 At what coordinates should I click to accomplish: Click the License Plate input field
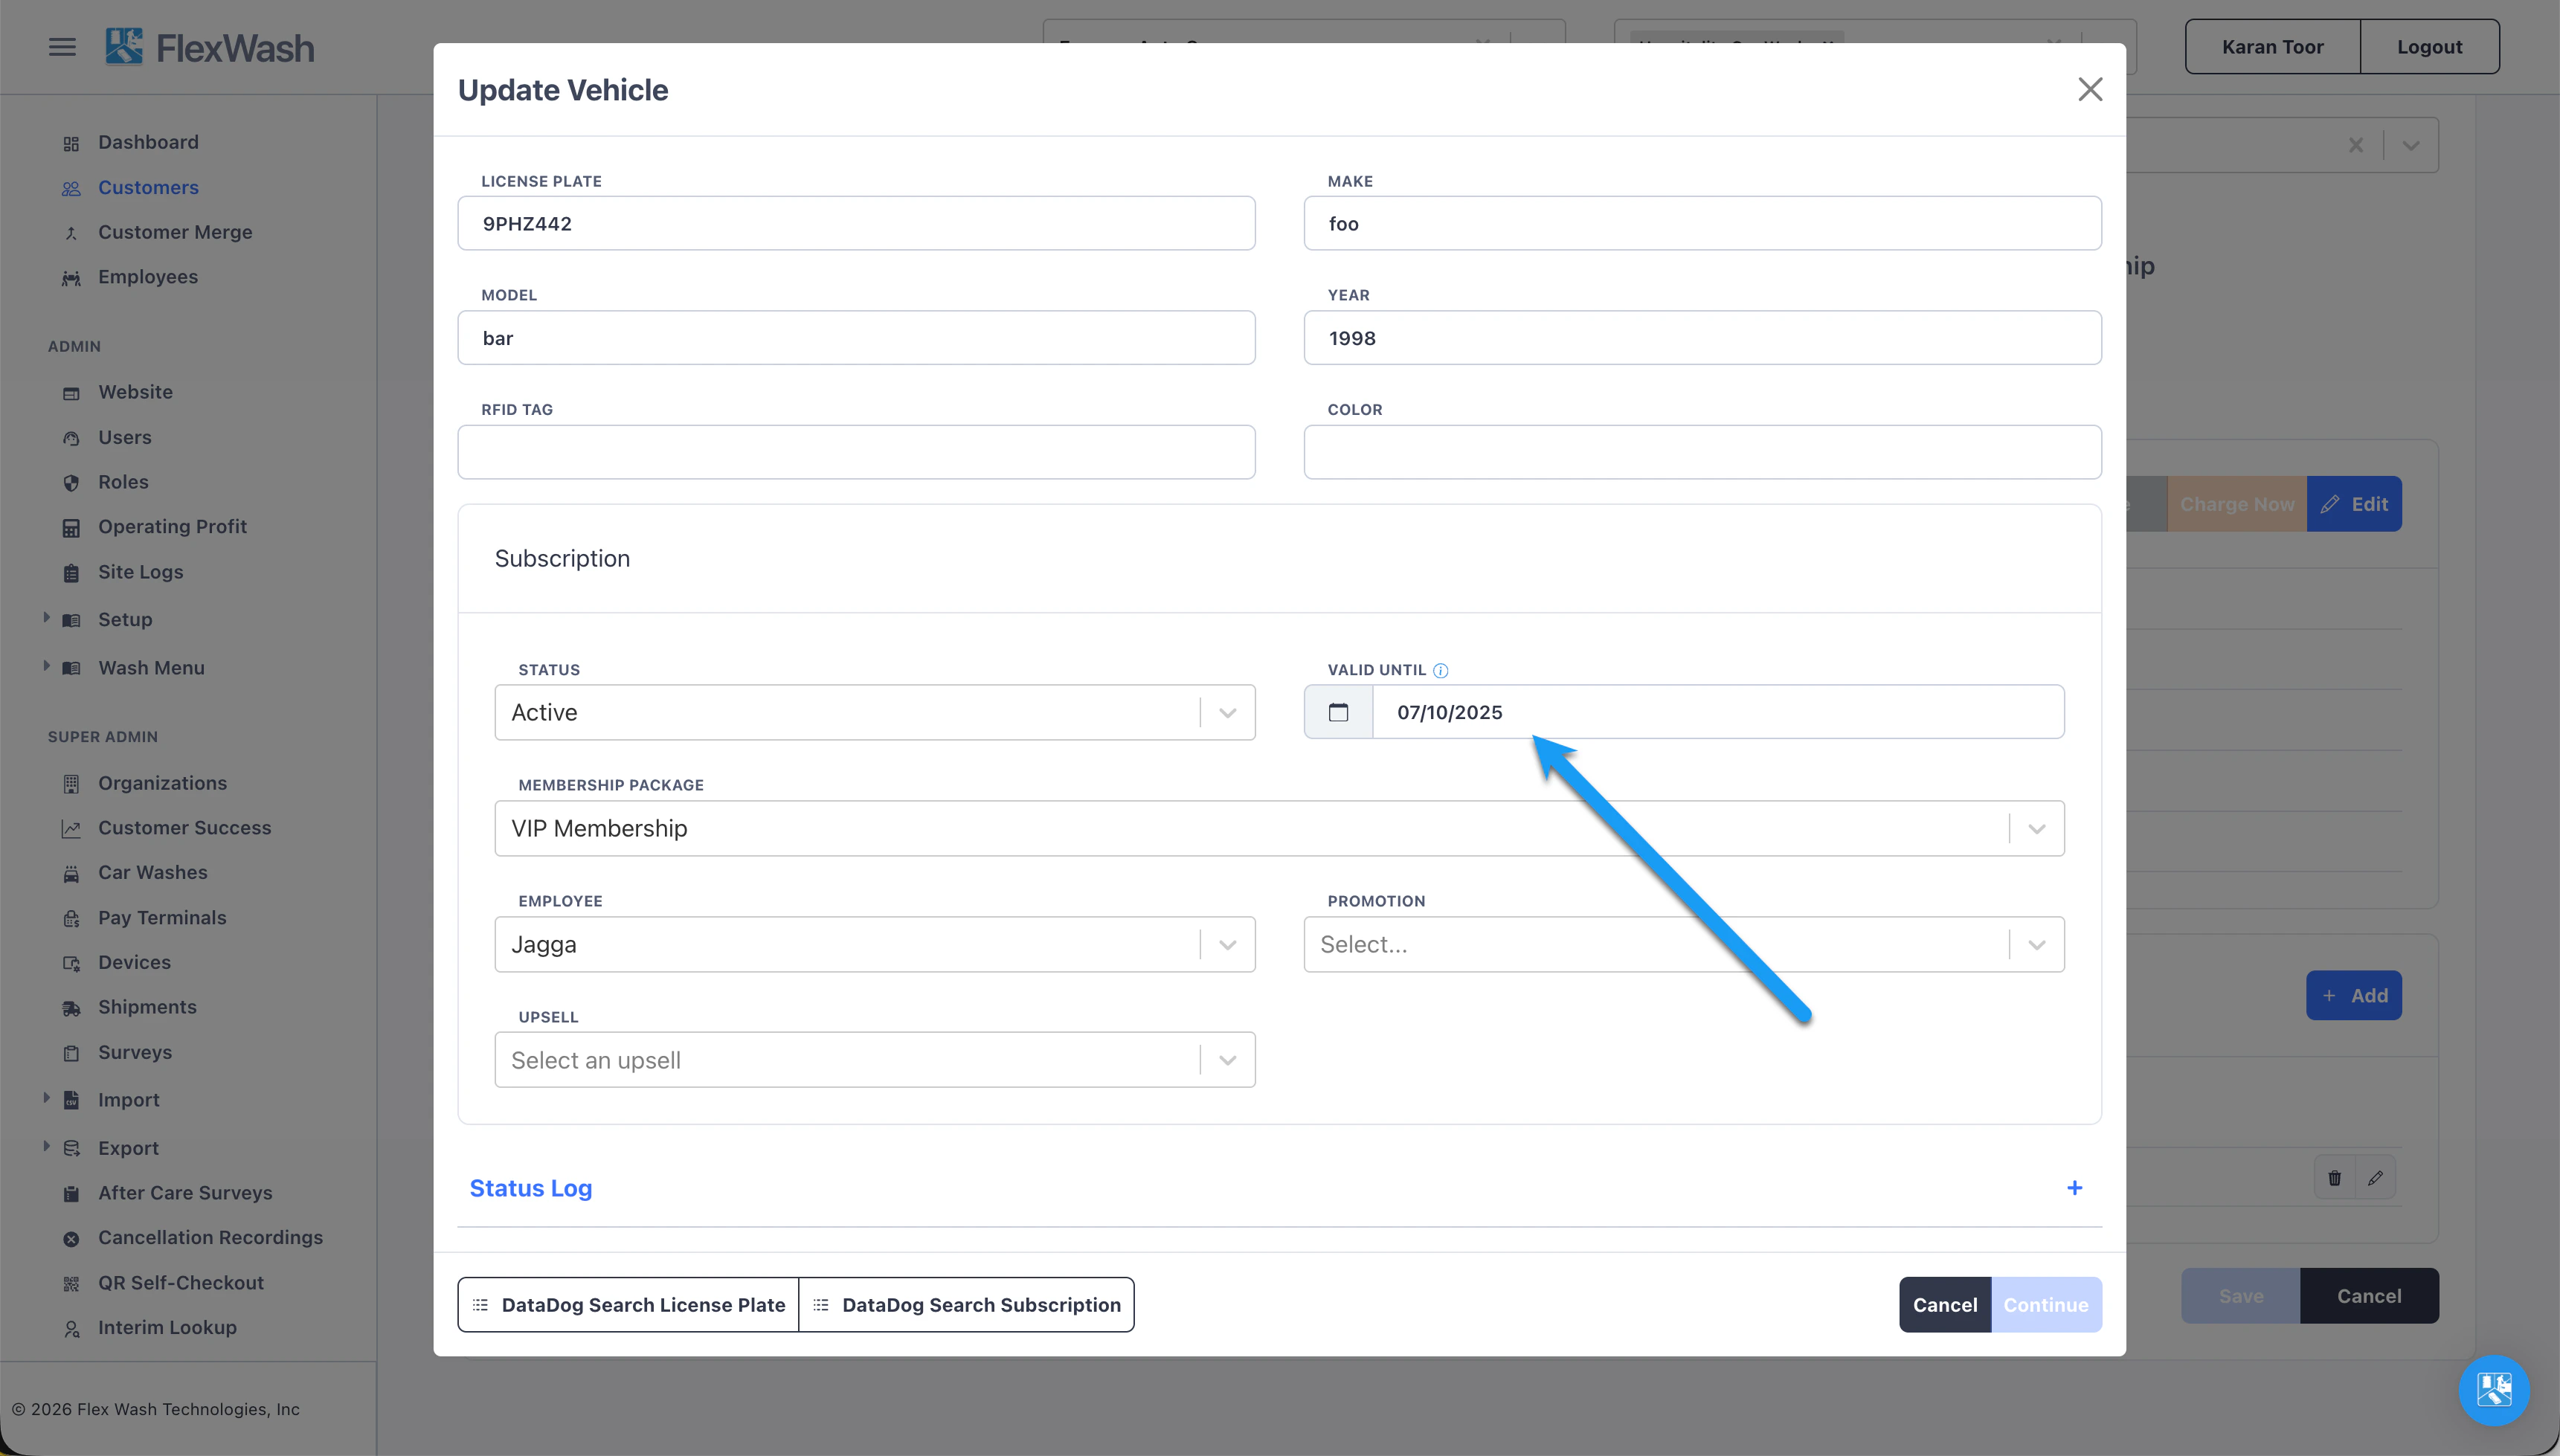pyautogui.click(x=856, y=223)
